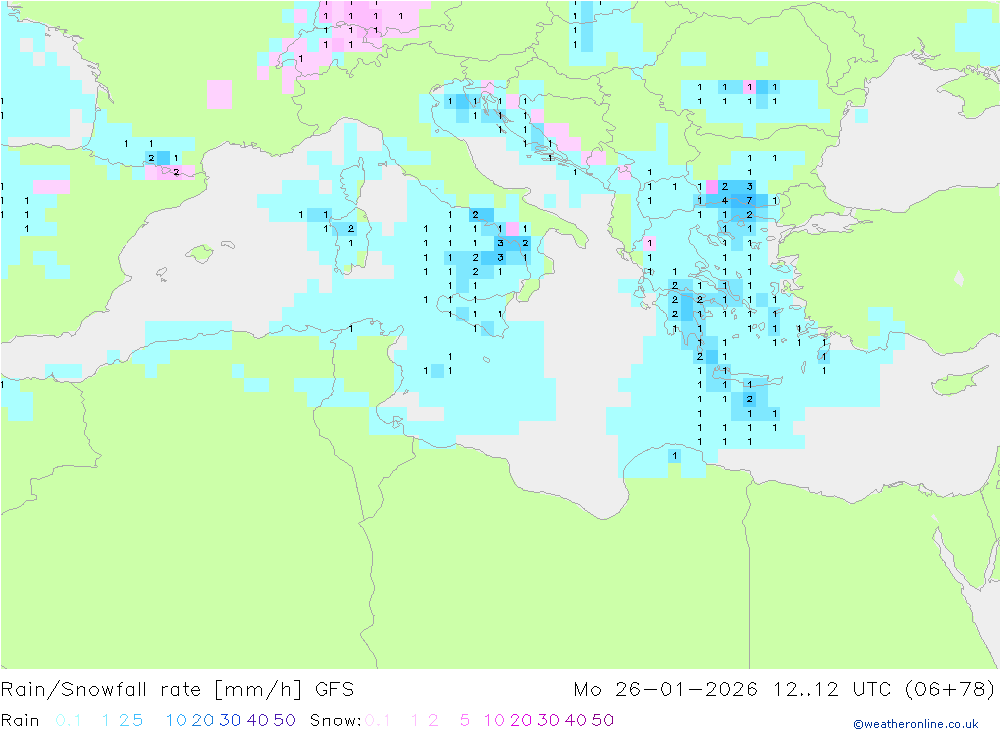The width and height of the screenshot is (1000, 733).
Task: Select the rain legend 10 value
Action: pyautogui.click(x=176, y=720)
